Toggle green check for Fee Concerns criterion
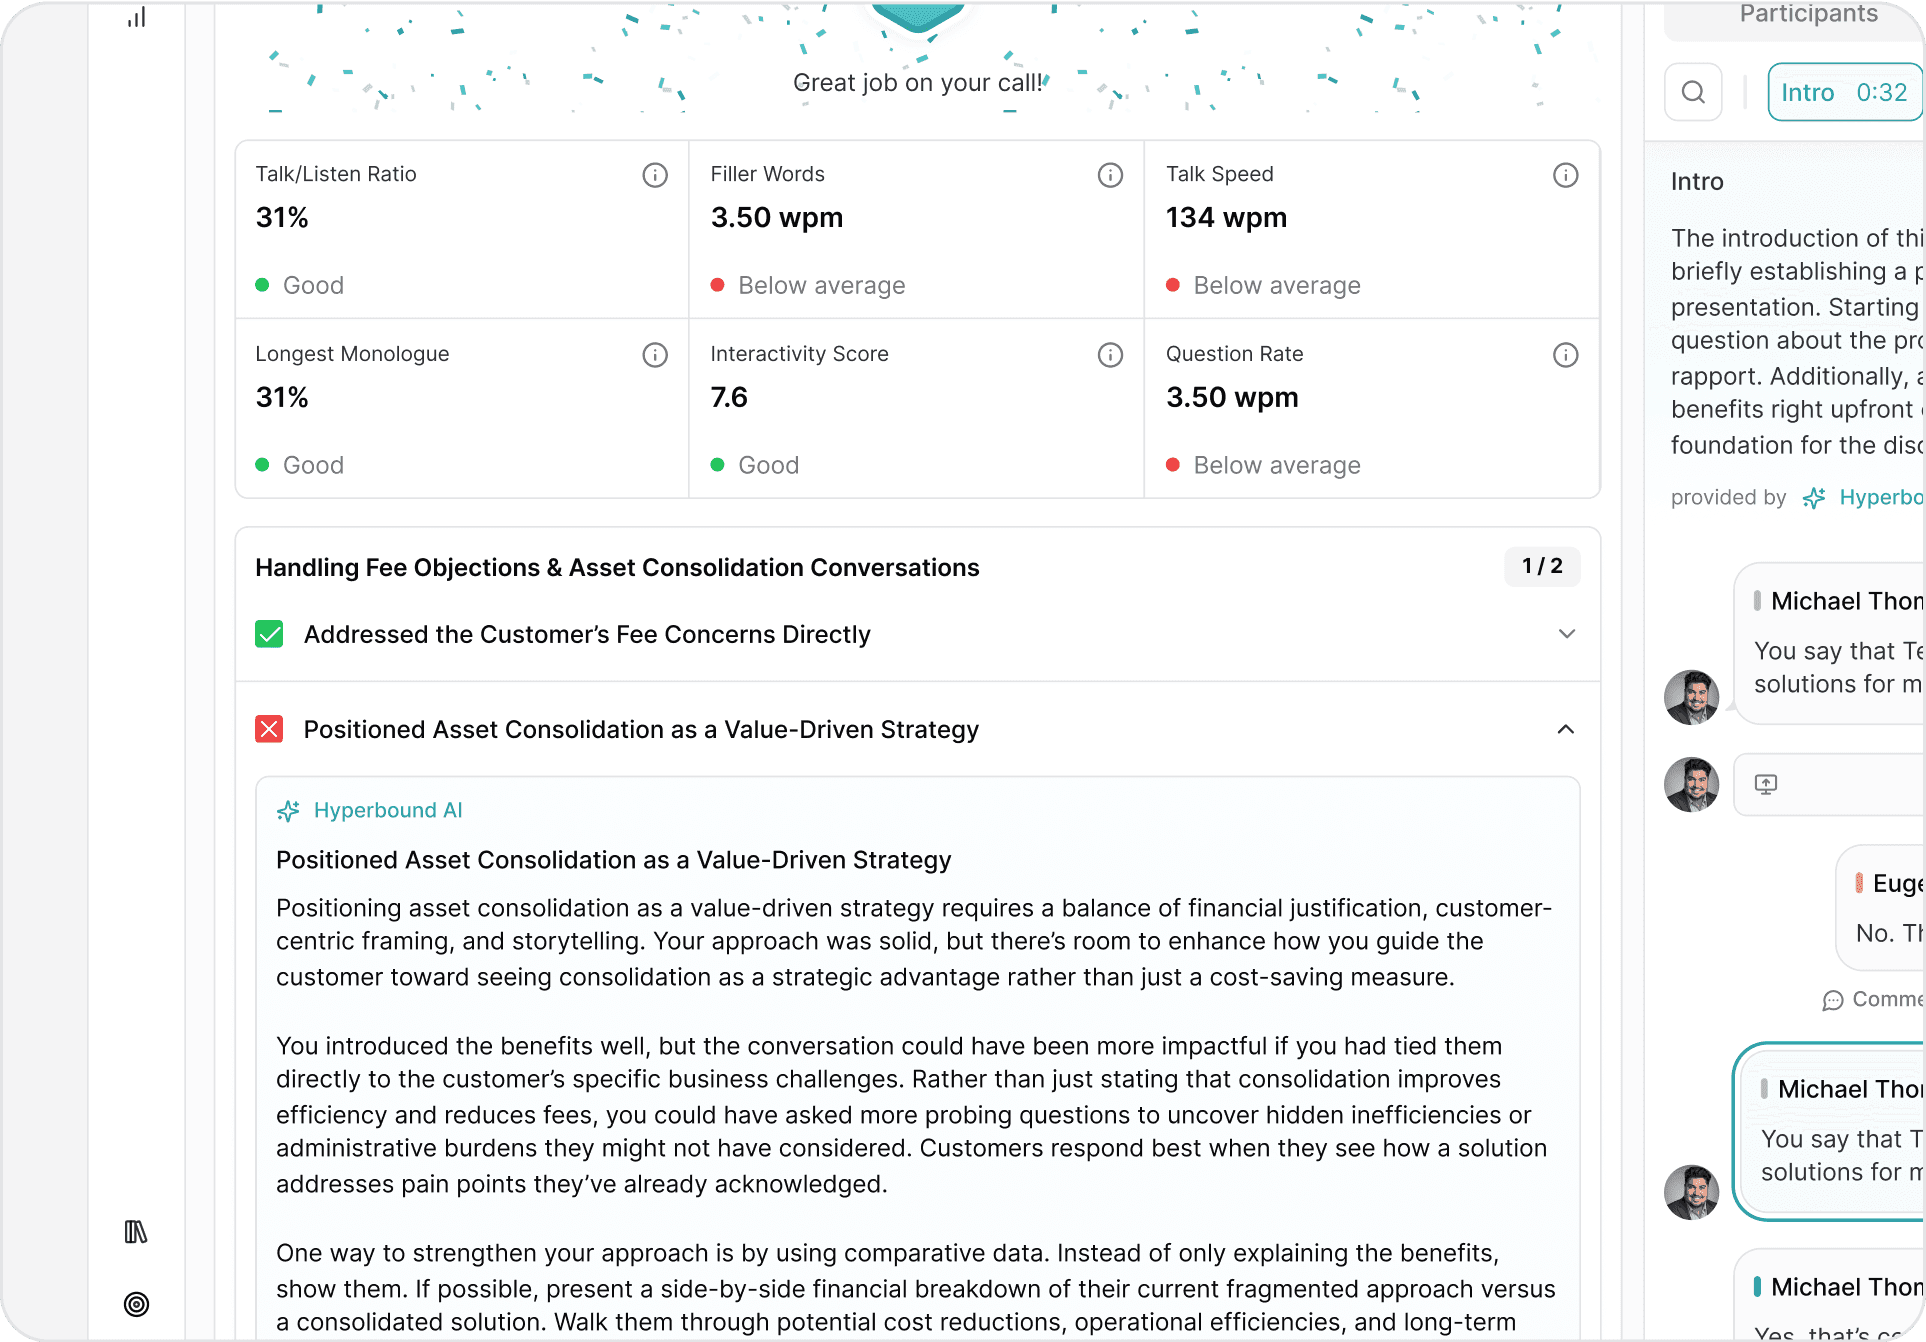The width and height of the screenshot is (1926, 1342). (269, 634)
